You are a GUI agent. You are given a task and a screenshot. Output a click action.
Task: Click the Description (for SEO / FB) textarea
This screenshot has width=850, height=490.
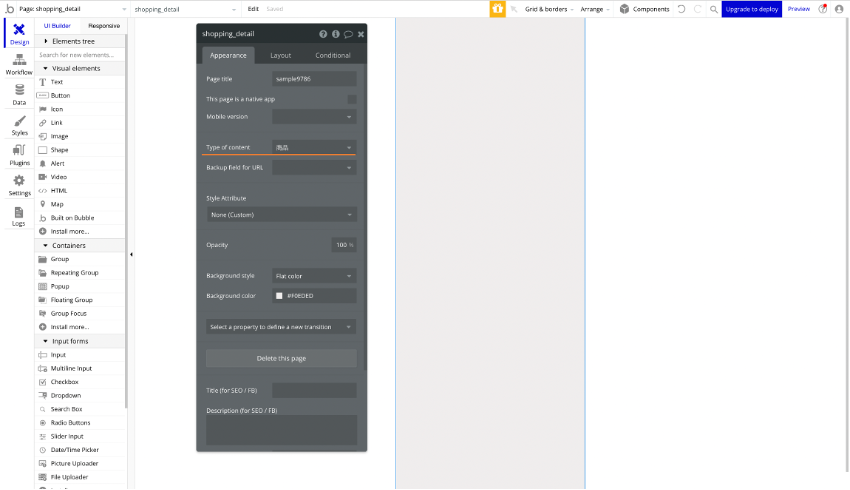(281, 430)
